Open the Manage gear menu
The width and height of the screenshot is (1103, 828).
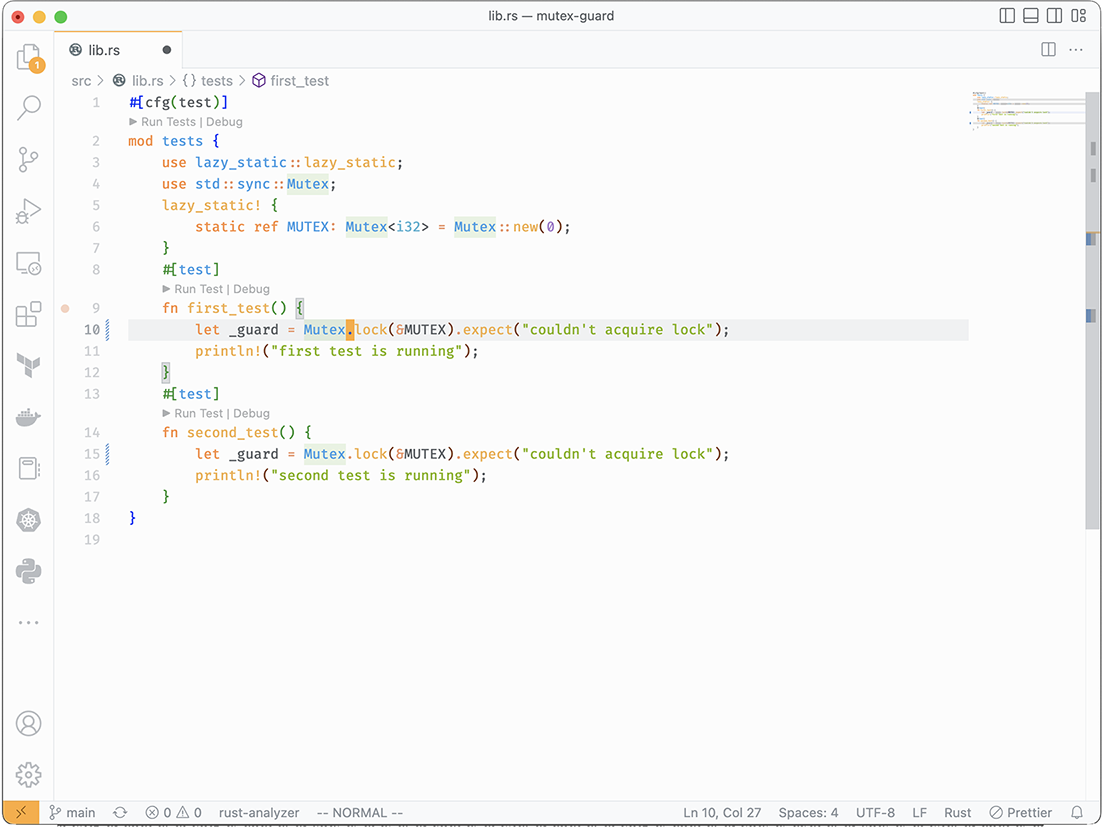coord(29,775)
